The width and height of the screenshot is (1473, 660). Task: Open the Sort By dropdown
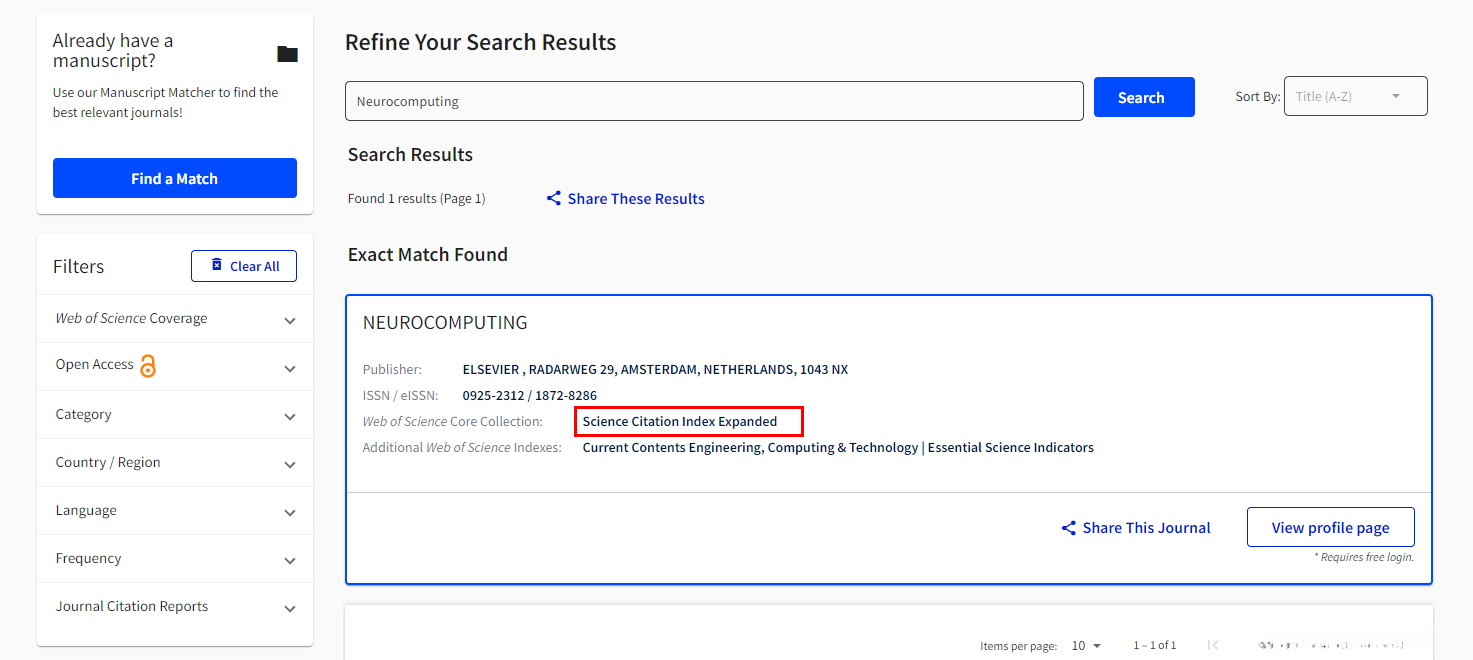(x=1355, y=96)
